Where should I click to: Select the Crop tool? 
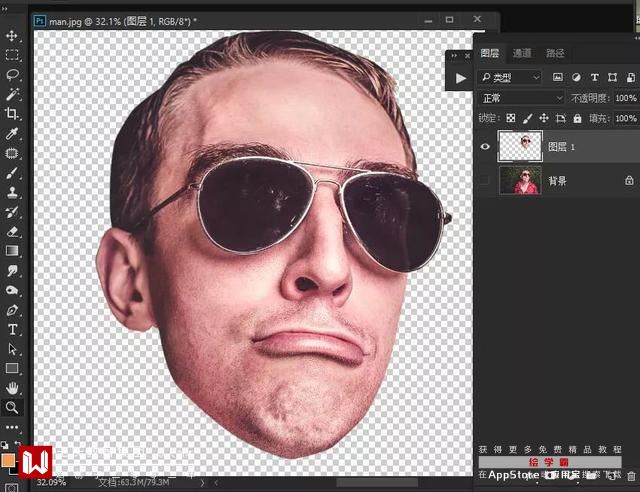coord(11,114)
